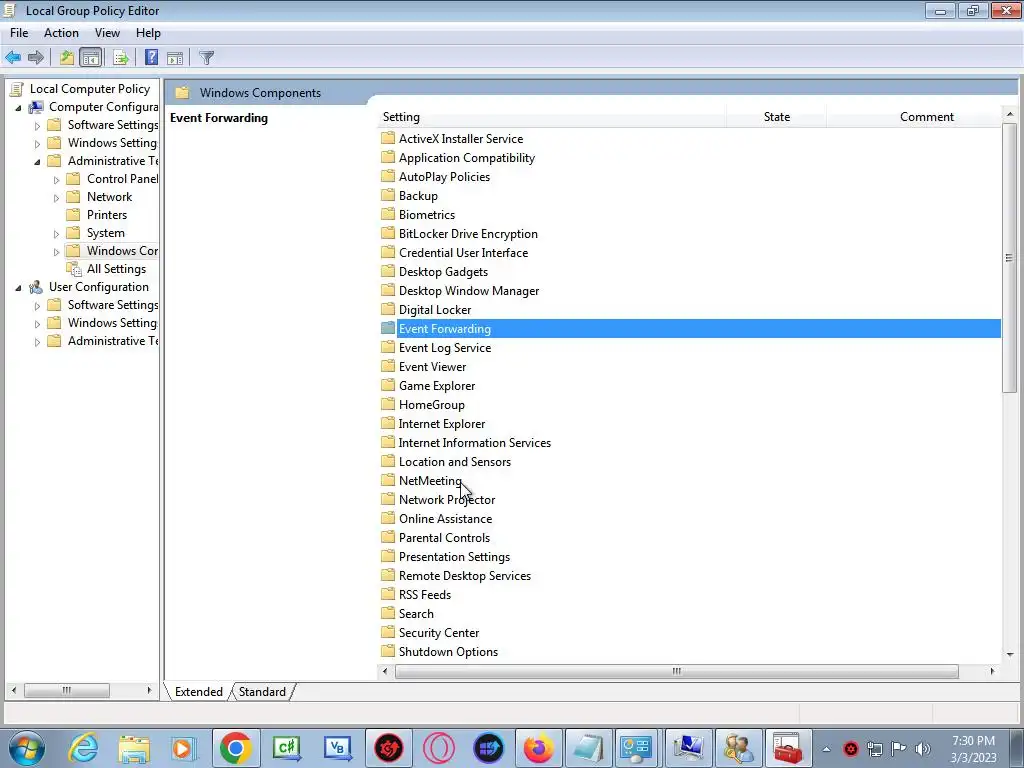Open the Action menu

61,33
